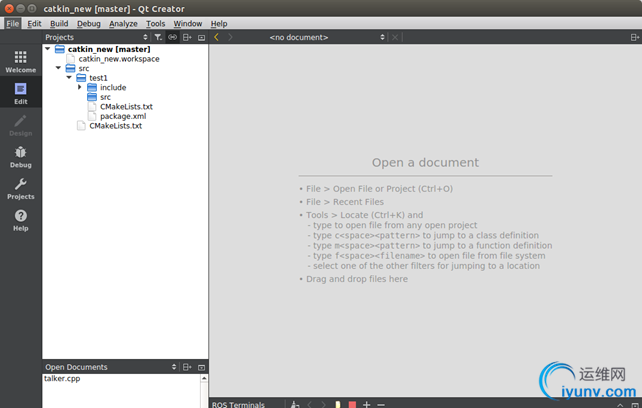The width and height of the screenshot is (642, 408).
Task: Close the Open Documents panel
Action: tap(201, 367)
